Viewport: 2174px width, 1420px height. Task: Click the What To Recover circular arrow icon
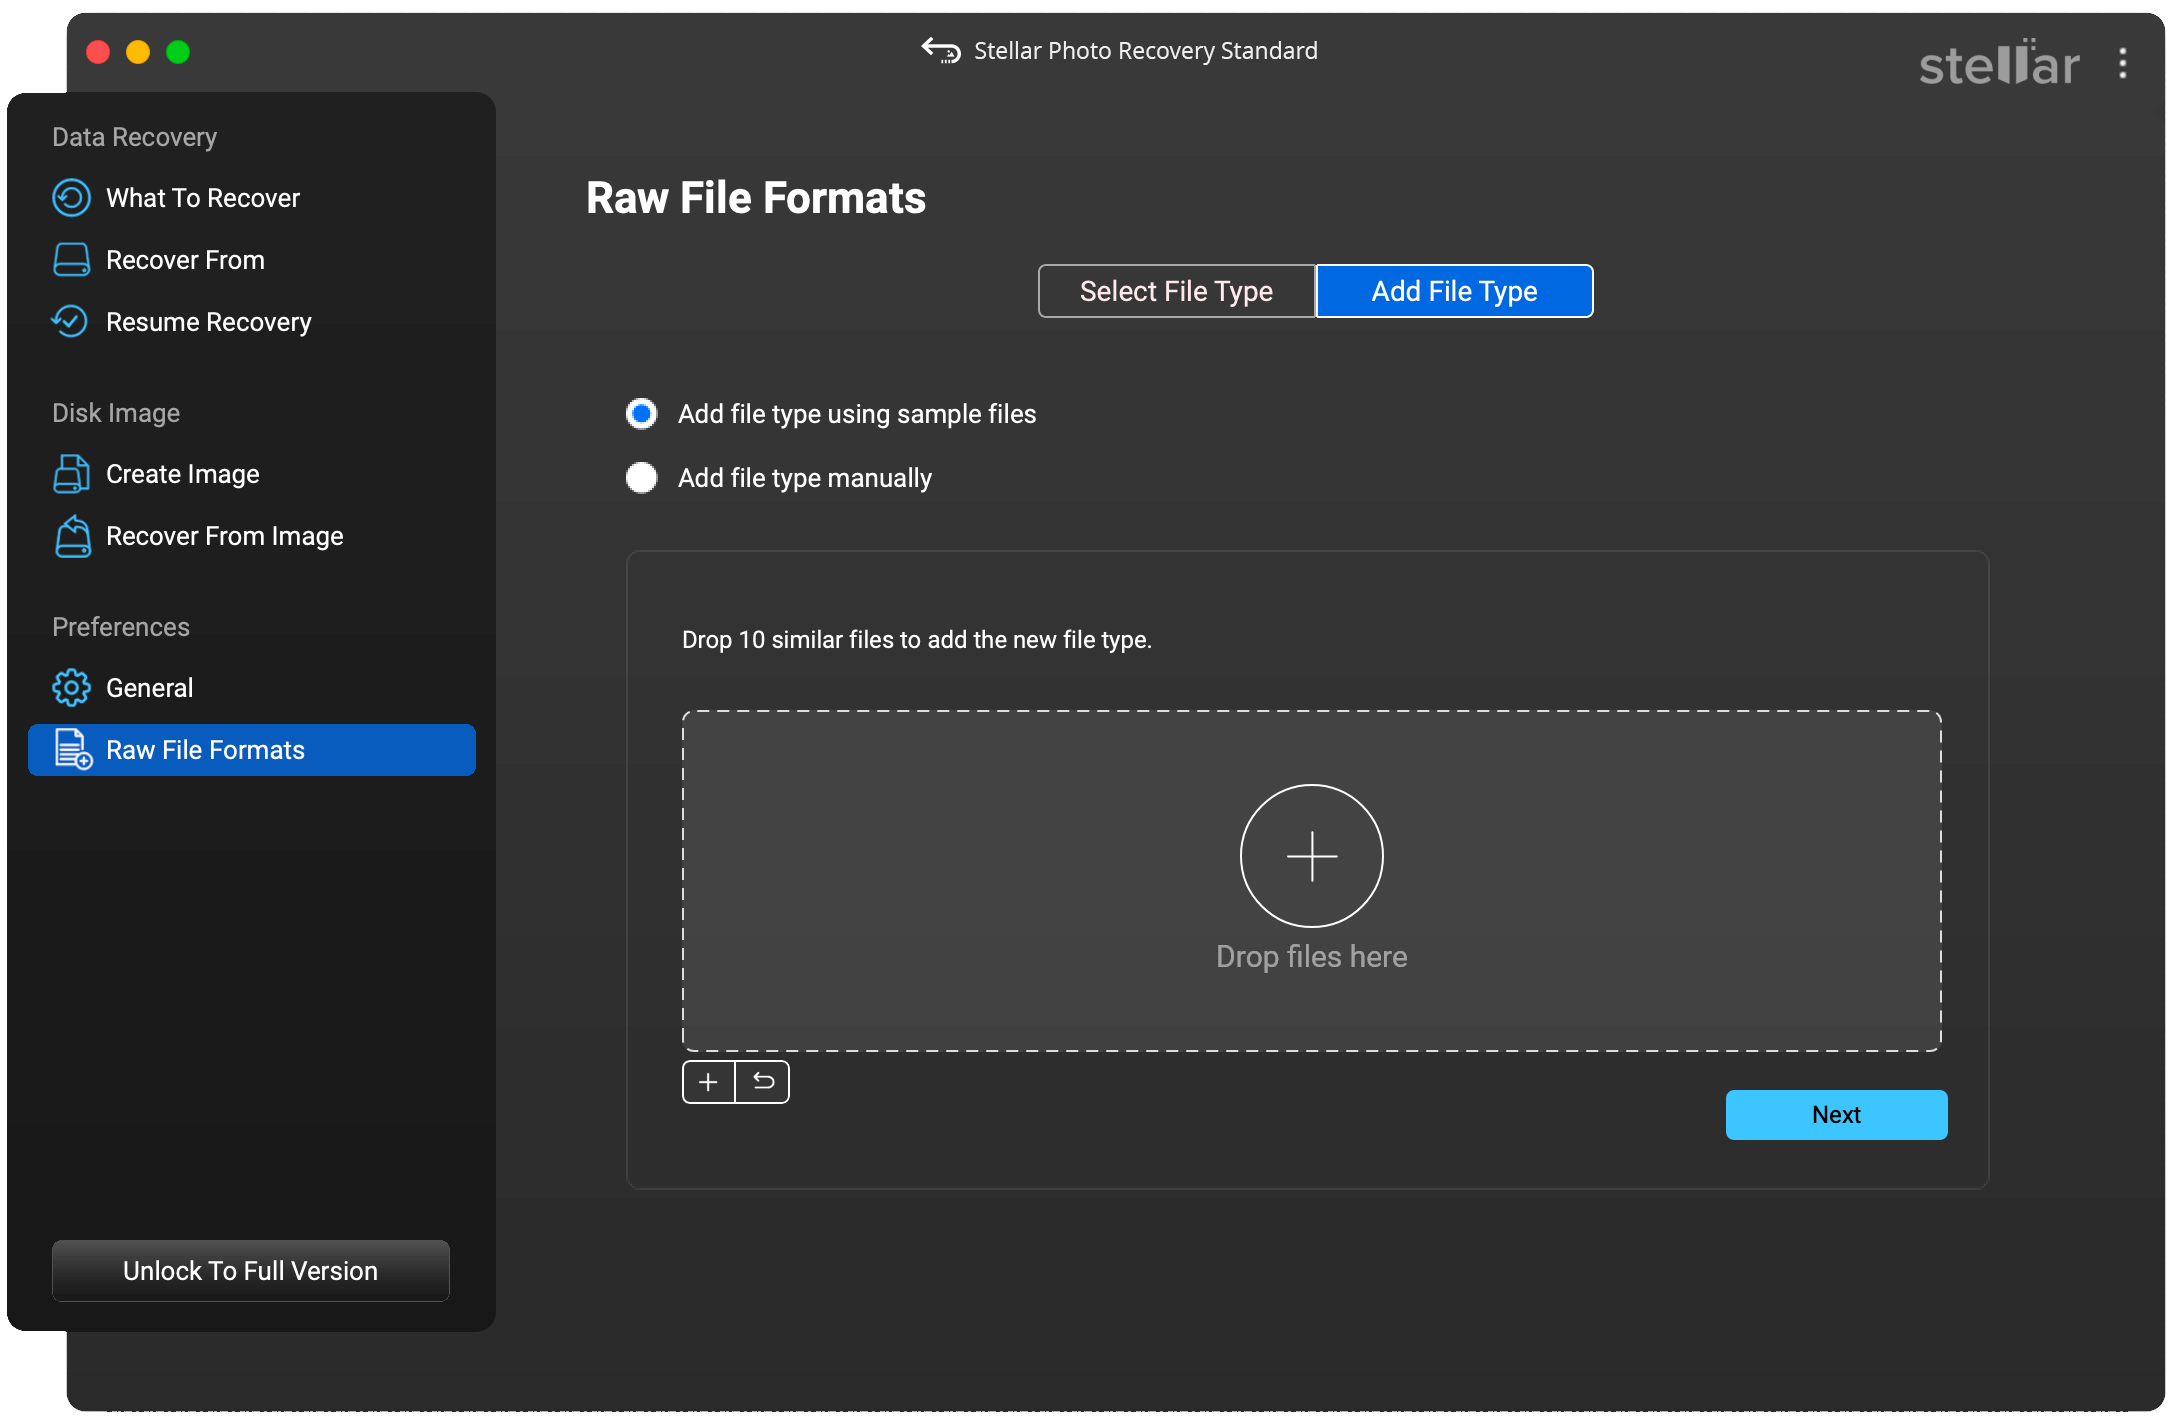click(71, 198)
